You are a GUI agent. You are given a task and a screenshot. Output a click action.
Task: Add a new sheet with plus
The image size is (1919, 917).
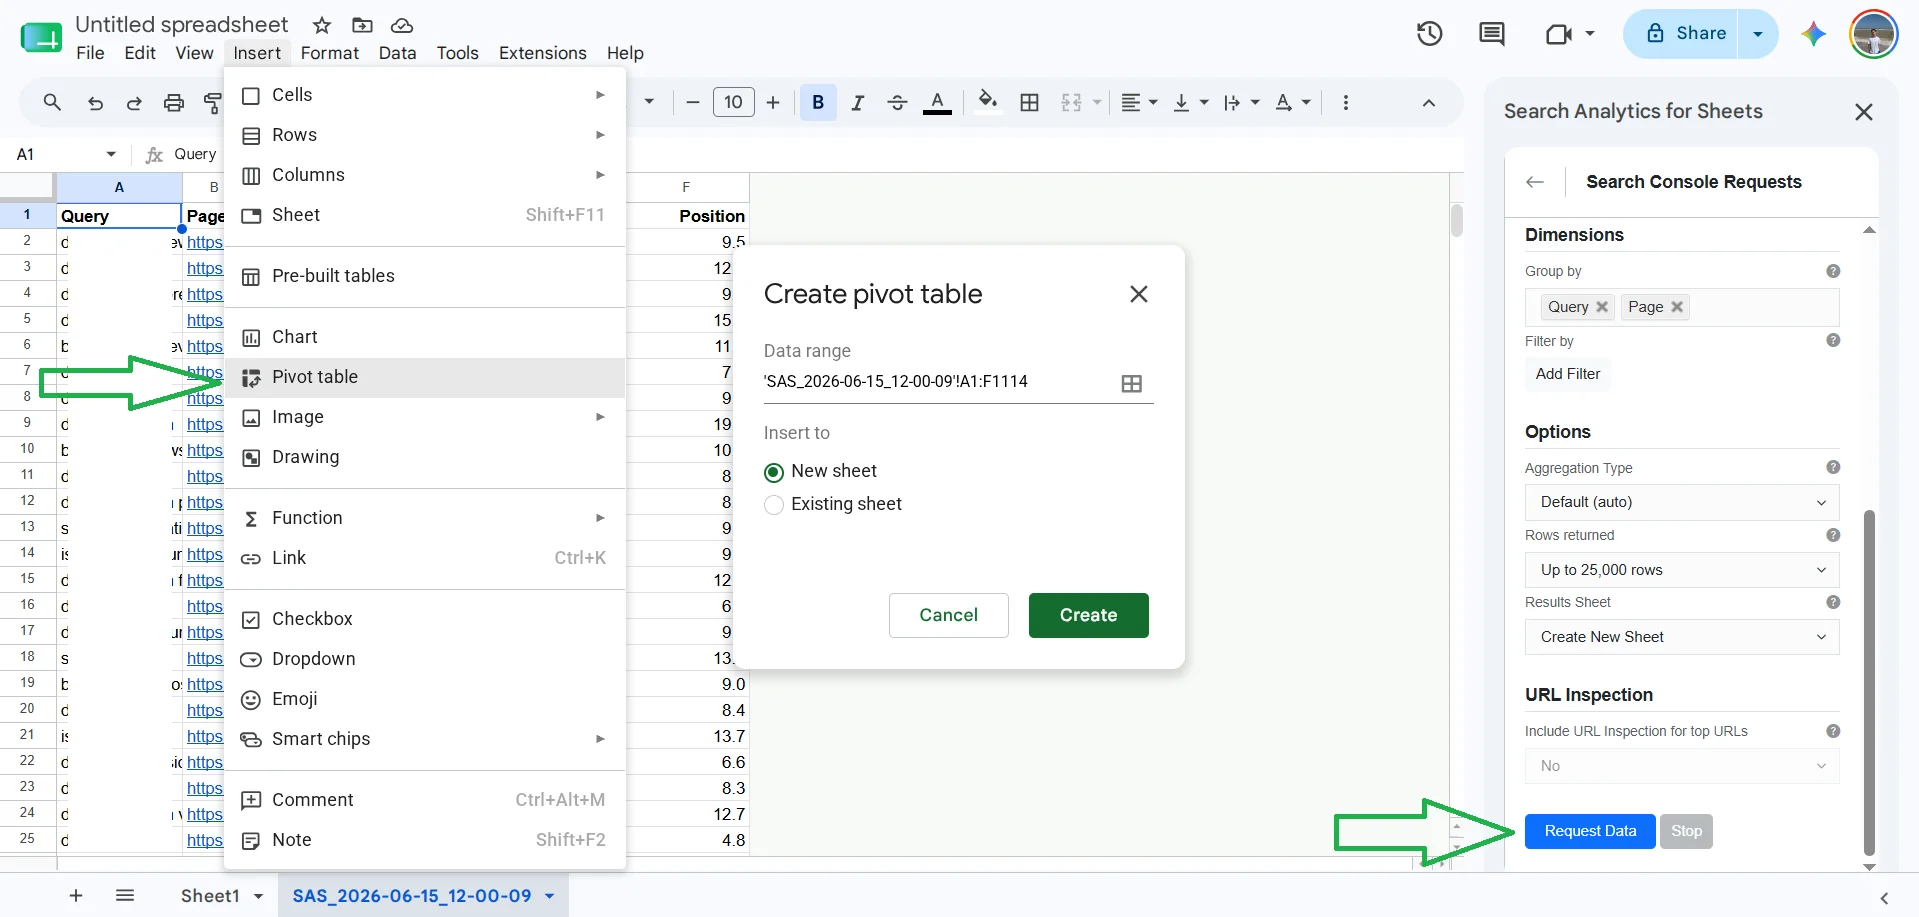pos(76,895)
